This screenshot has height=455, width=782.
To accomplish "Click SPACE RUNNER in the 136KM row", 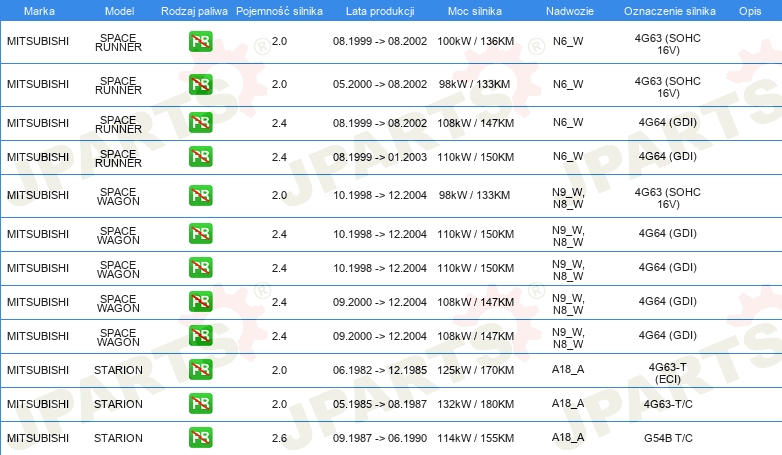I will (x=118, y=42).
